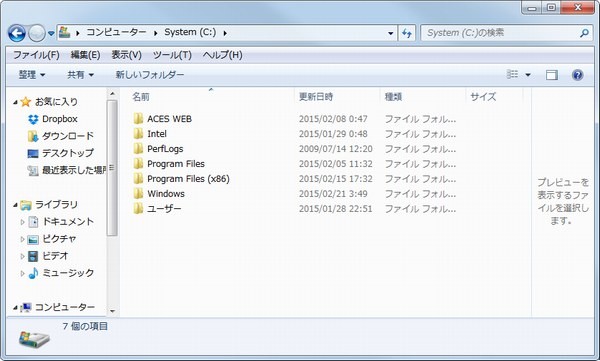The height and width of the screenshot is (361, 600).
Task: Select デスクトップ in favorites
Action: [68, 153]
